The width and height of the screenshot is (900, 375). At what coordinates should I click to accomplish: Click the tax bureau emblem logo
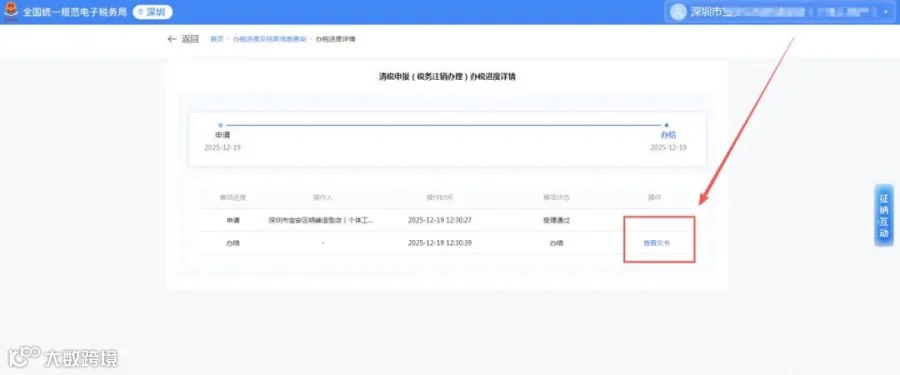tap(10, 11)
